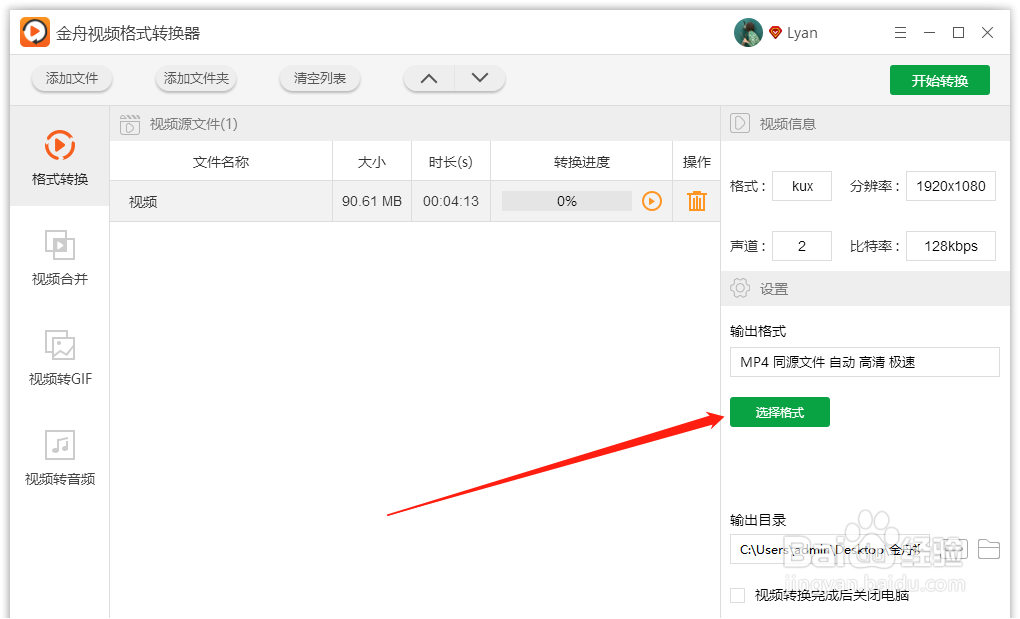Click the 时长(s) column header
Viewport: 1020px width, 619px height.
pyautogui.click(x=451, y=162)
